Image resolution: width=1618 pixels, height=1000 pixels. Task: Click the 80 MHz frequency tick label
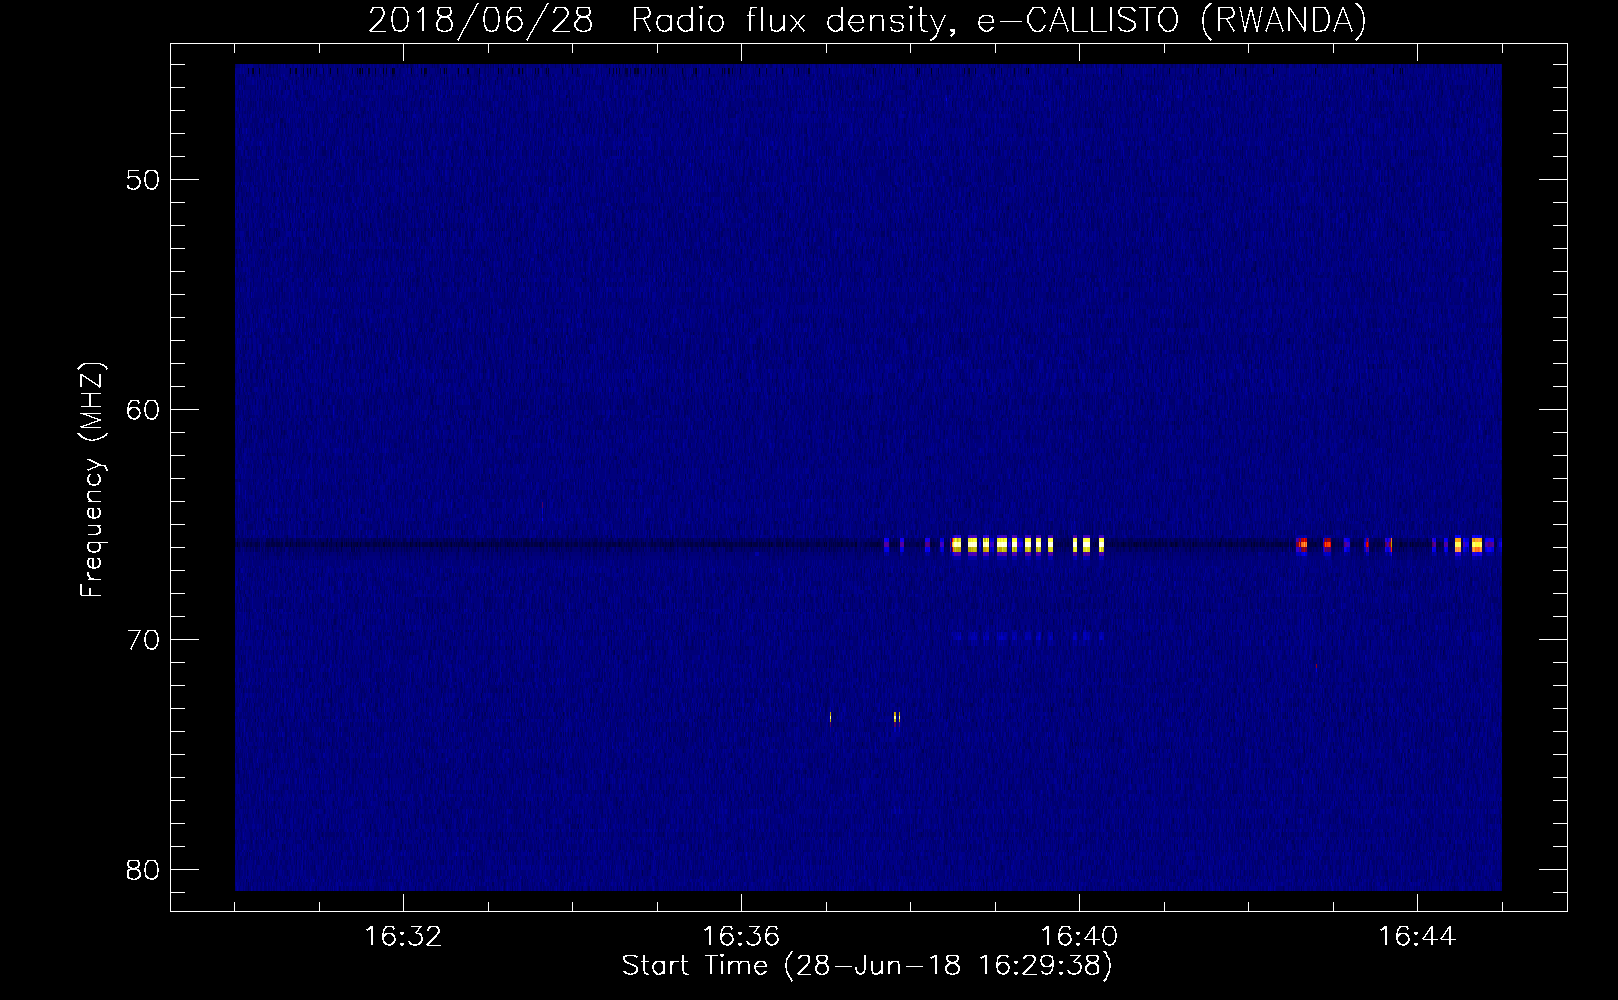click(x=143, y=870)
